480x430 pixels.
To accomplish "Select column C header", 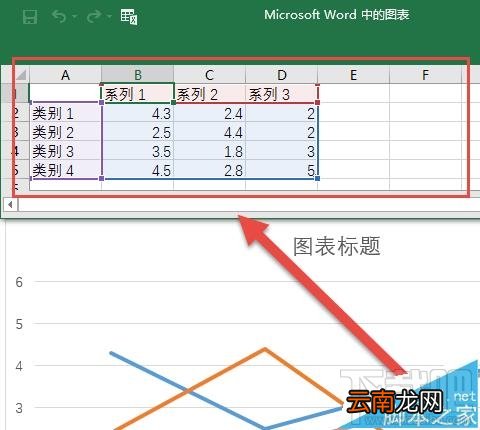I will click(209, 75).
